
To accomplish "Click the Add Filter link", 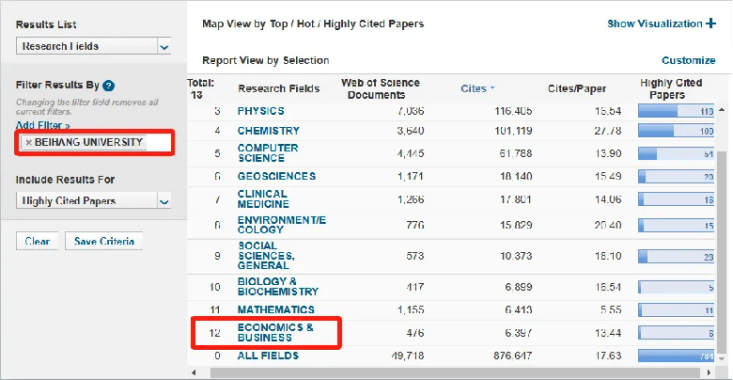I will point(43,125).
